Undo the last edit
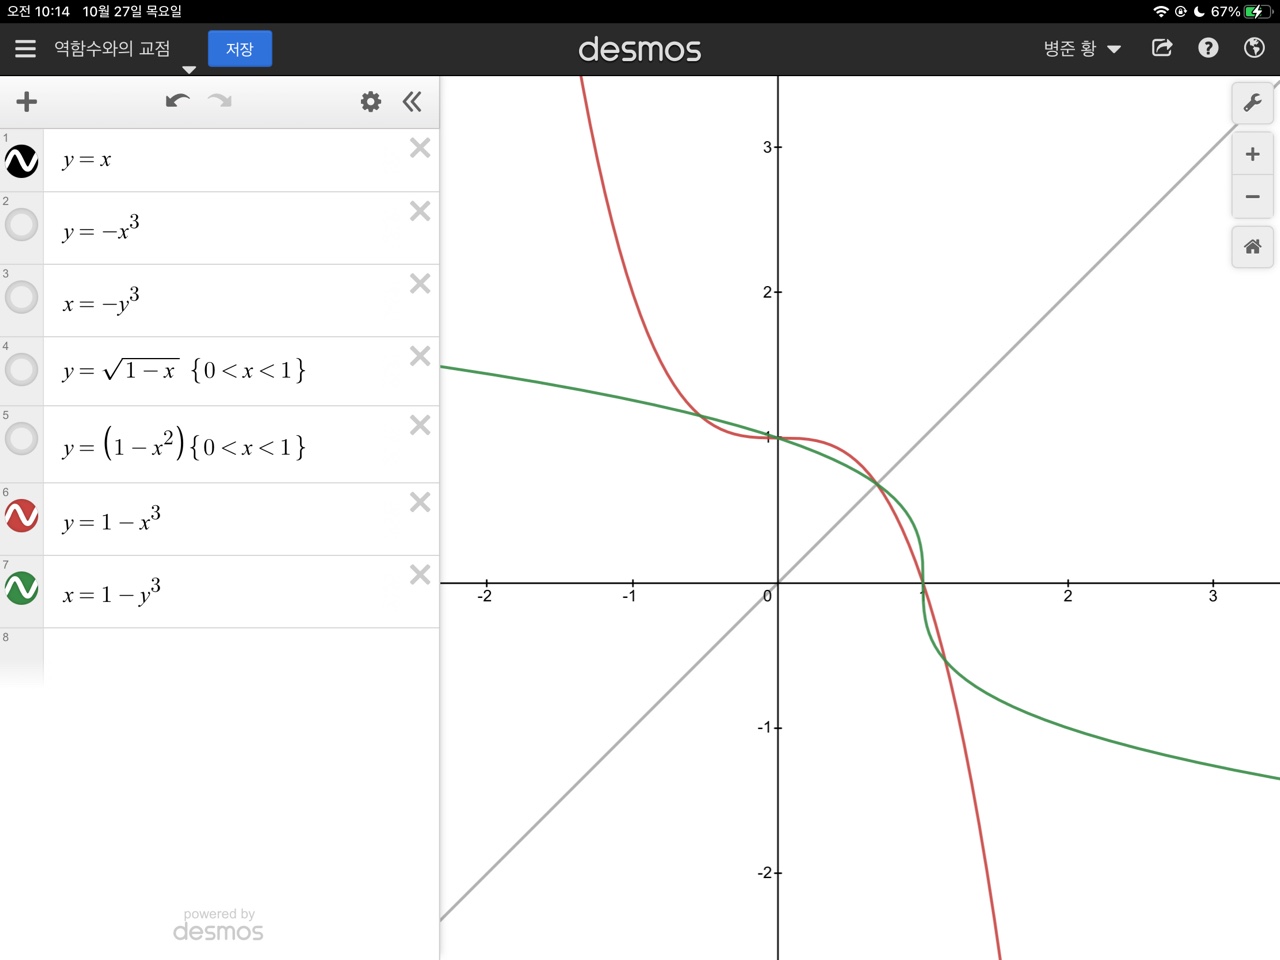Screen dimensions: 1280x960 (177, 101)
